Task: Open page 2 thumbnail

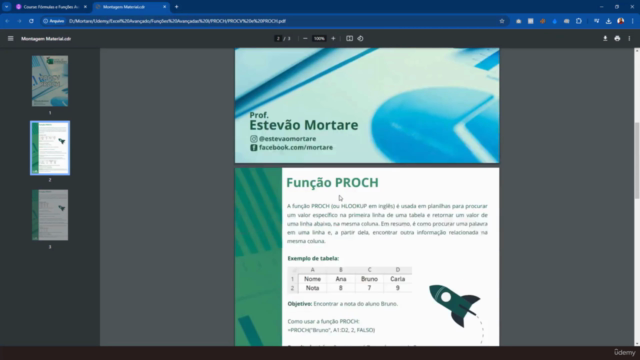Action: (x=50, y=148)
